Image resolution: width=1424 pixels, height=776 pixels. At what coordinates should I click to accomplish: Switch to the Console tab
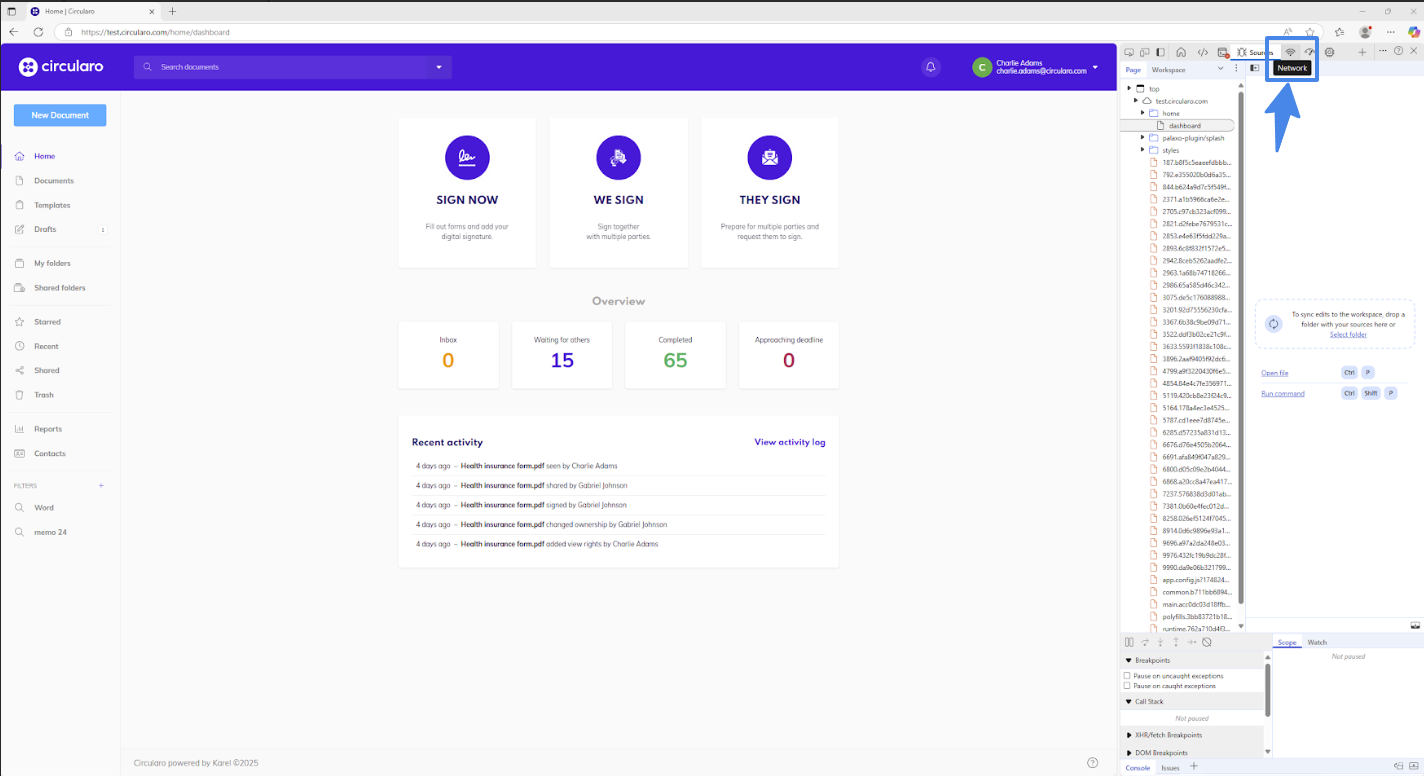pos(1137,767)
